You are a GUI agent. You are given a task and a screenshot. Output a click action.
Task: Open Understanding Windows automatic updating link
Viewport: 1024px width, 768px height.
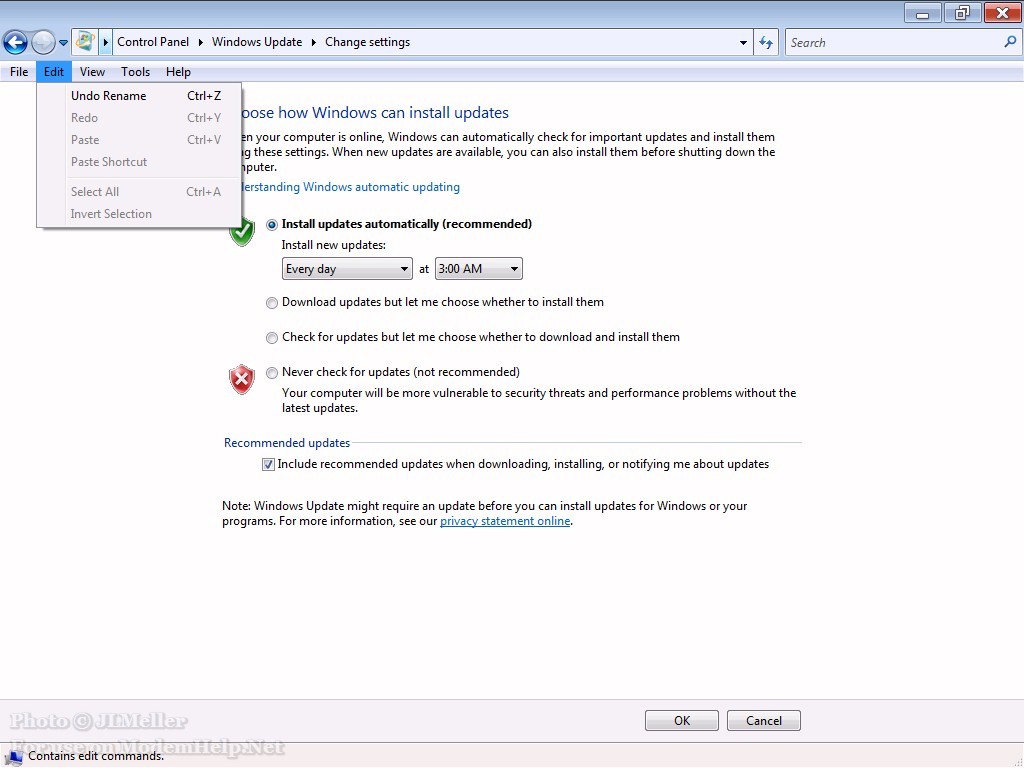click(351, 187)
